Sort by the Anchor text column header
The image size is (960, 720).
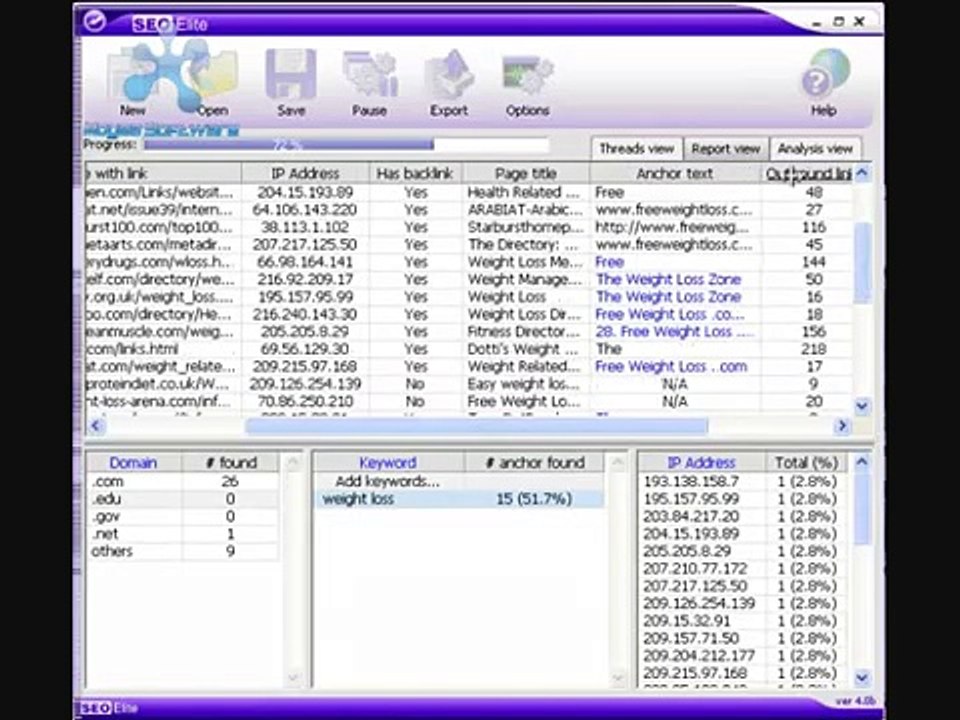point(675,173)
